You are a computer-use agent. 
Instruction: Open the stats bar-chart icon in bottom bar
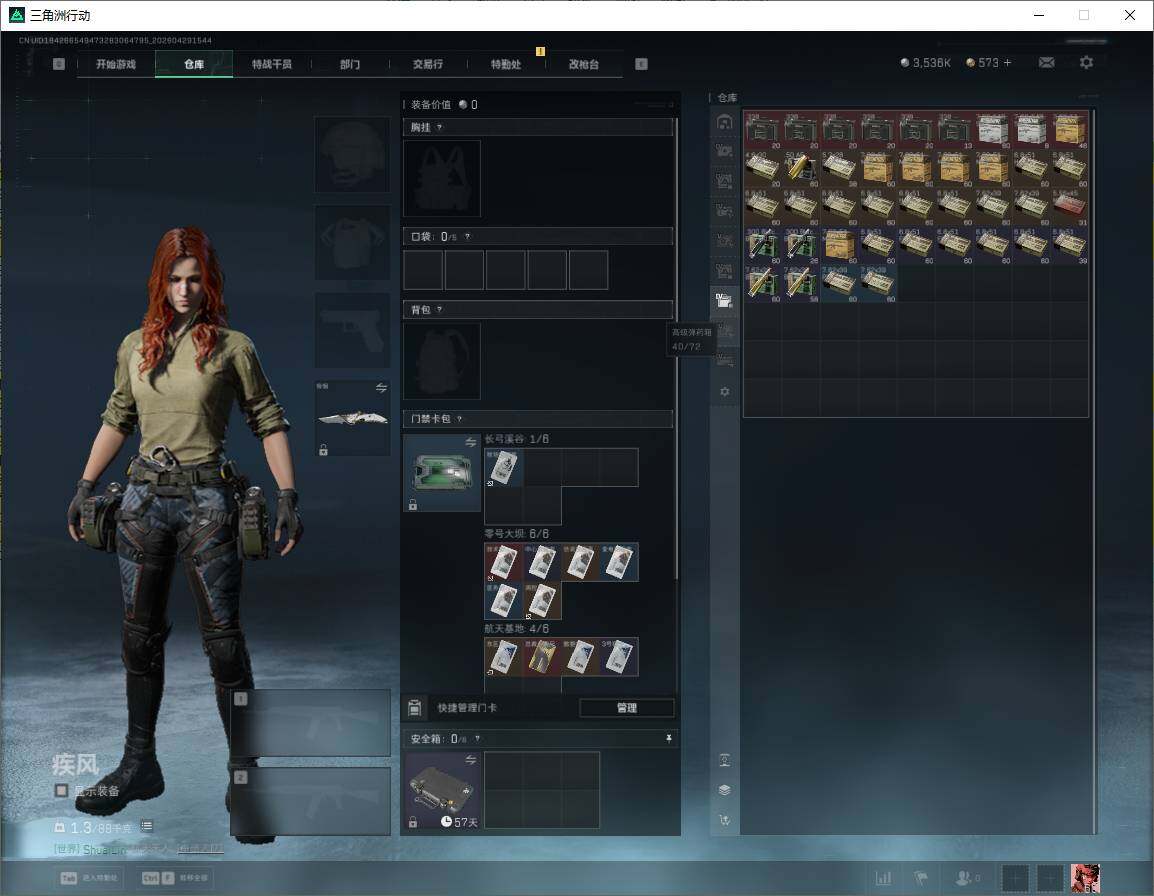pyautogui.click(x=883, y=878)
